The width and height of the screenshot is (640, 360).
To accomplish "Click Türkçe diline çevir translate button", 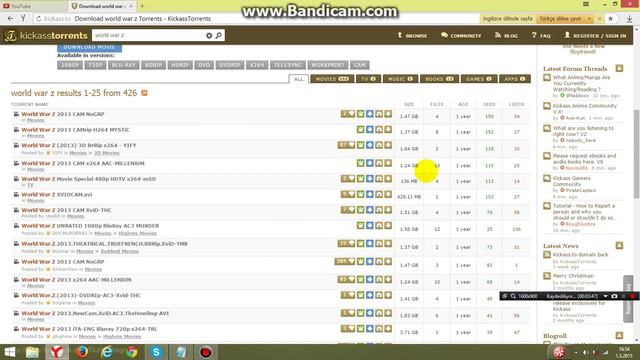I will point(560,19).
